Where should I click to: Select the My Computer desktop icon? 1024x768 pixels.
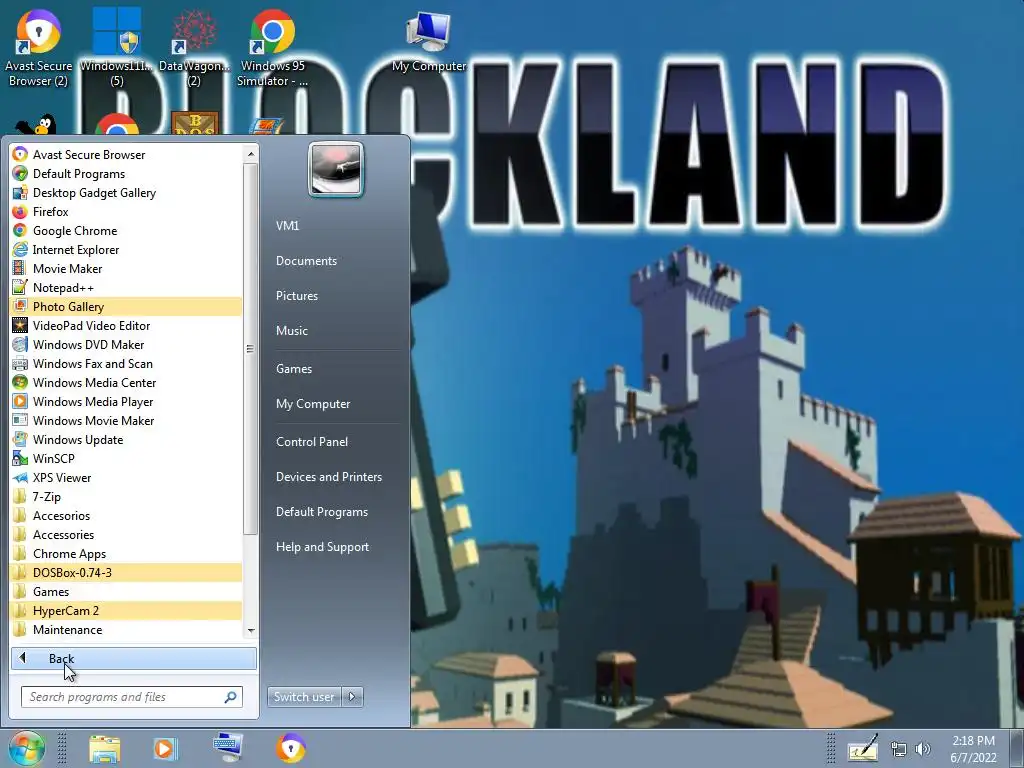click(x=429, y=42)
